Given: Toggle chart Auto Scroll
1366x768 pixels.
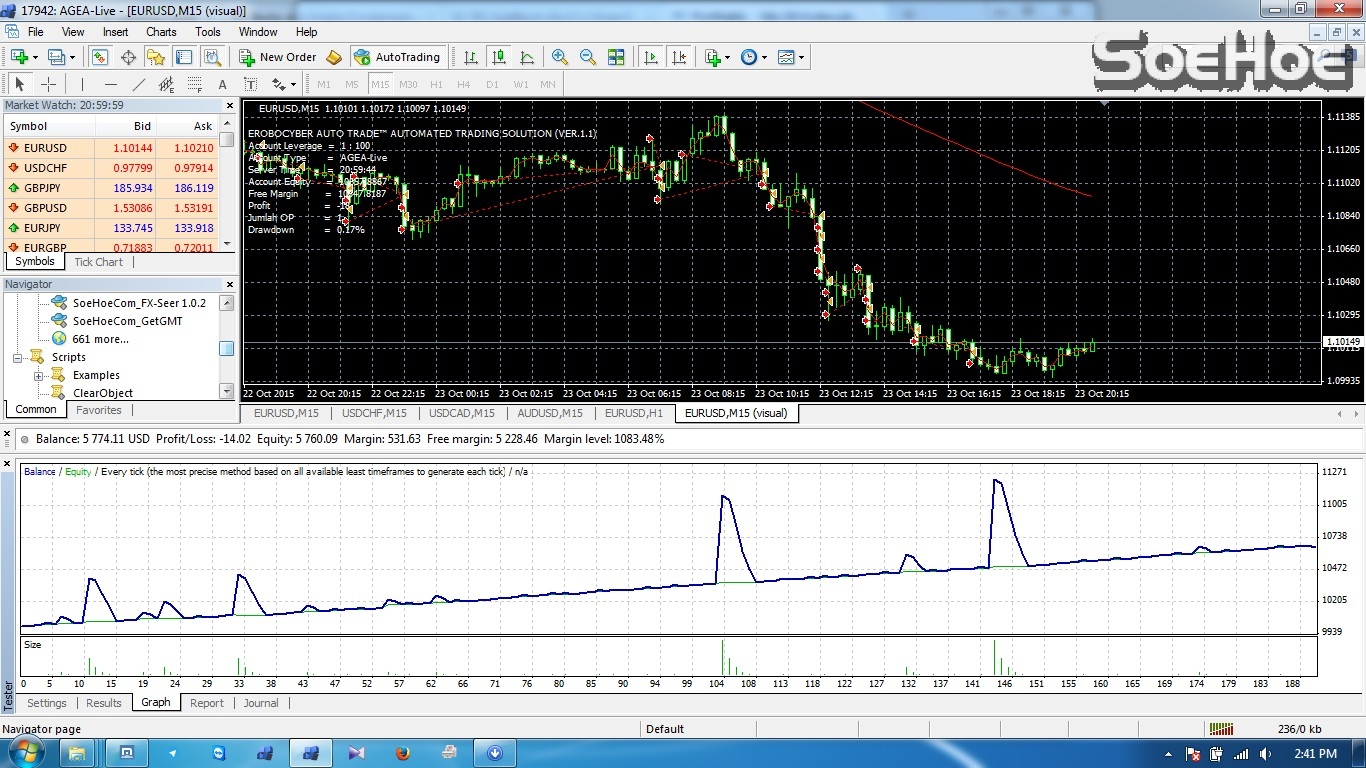Looking at the screenshot, I should coord(652,57).
